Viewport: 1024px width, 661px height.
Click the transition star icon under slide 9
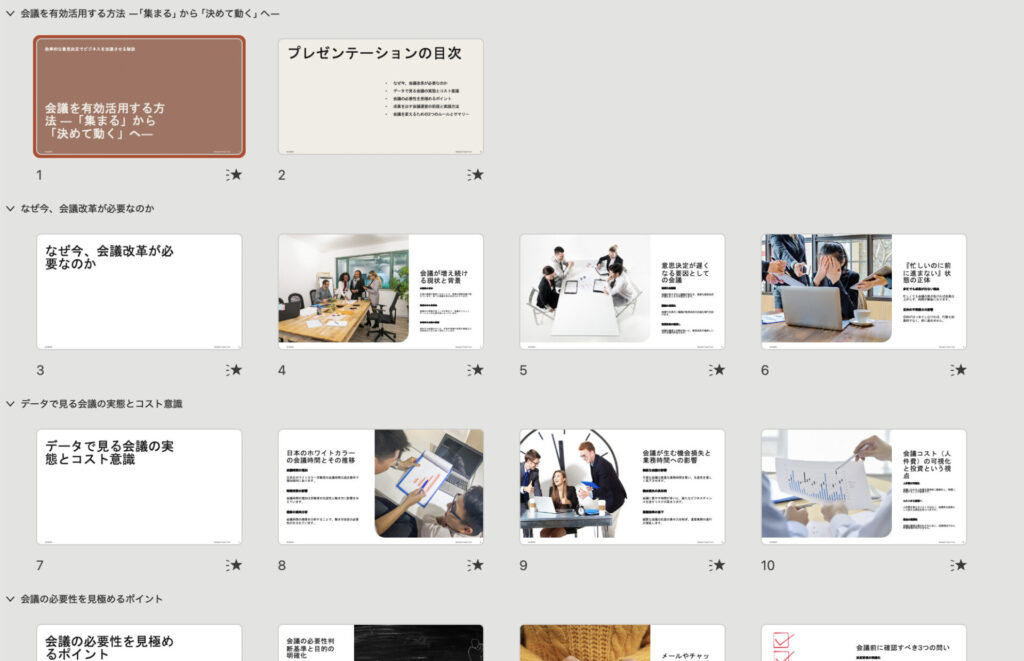(717, 565)
